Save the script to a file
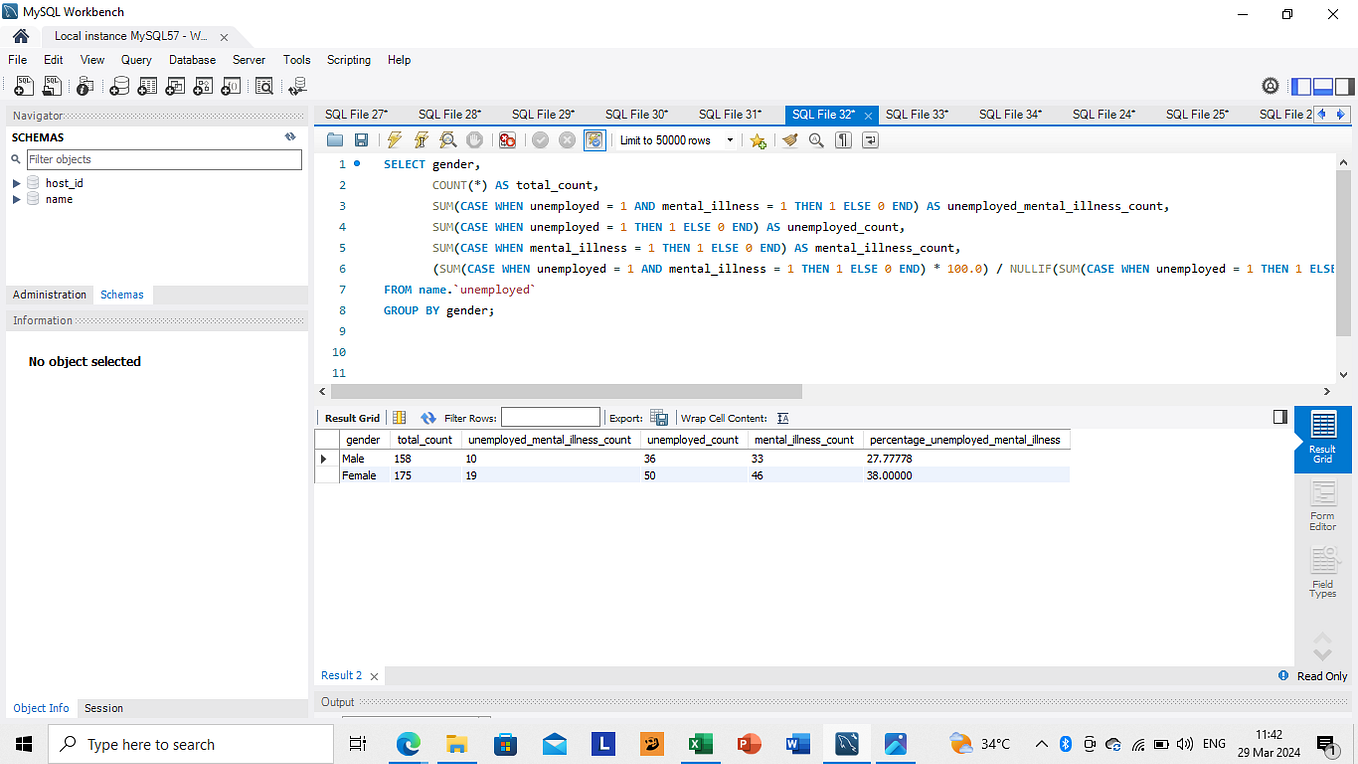This screenshot has width=1358, height=764. coord(361,140)
